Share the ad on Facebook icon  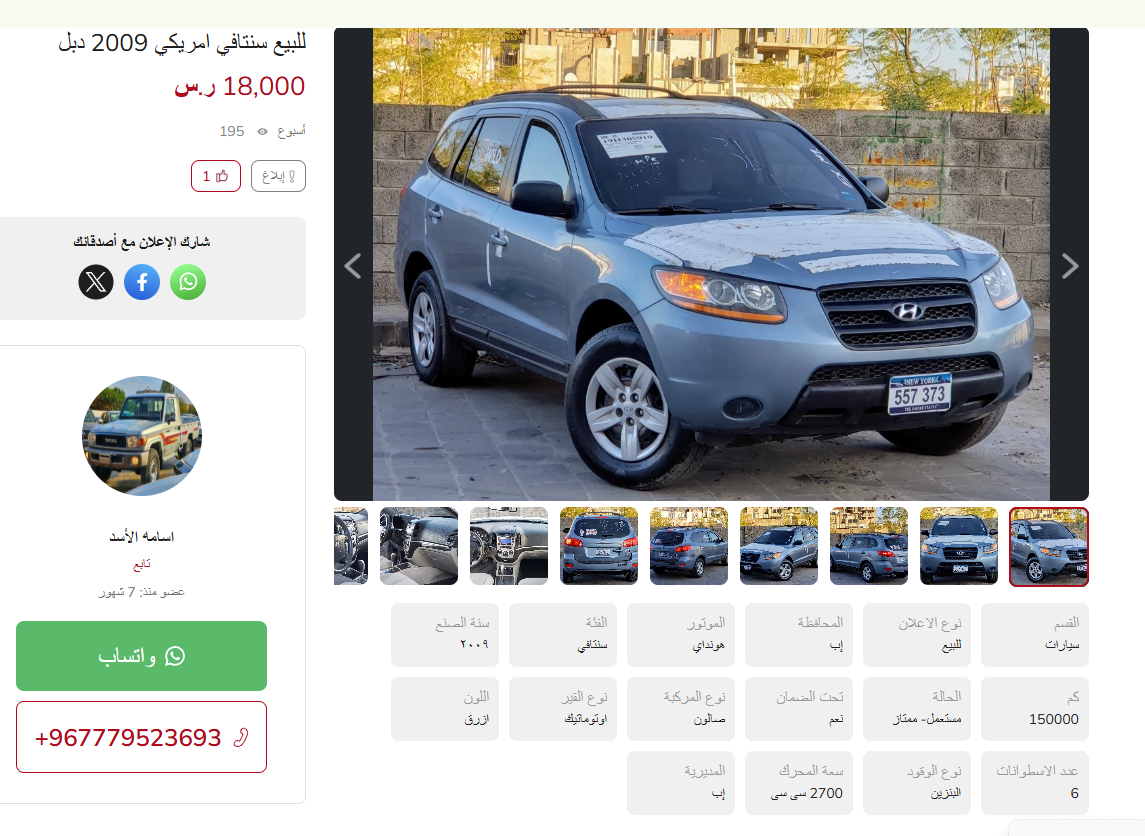(x=142, y=282)
